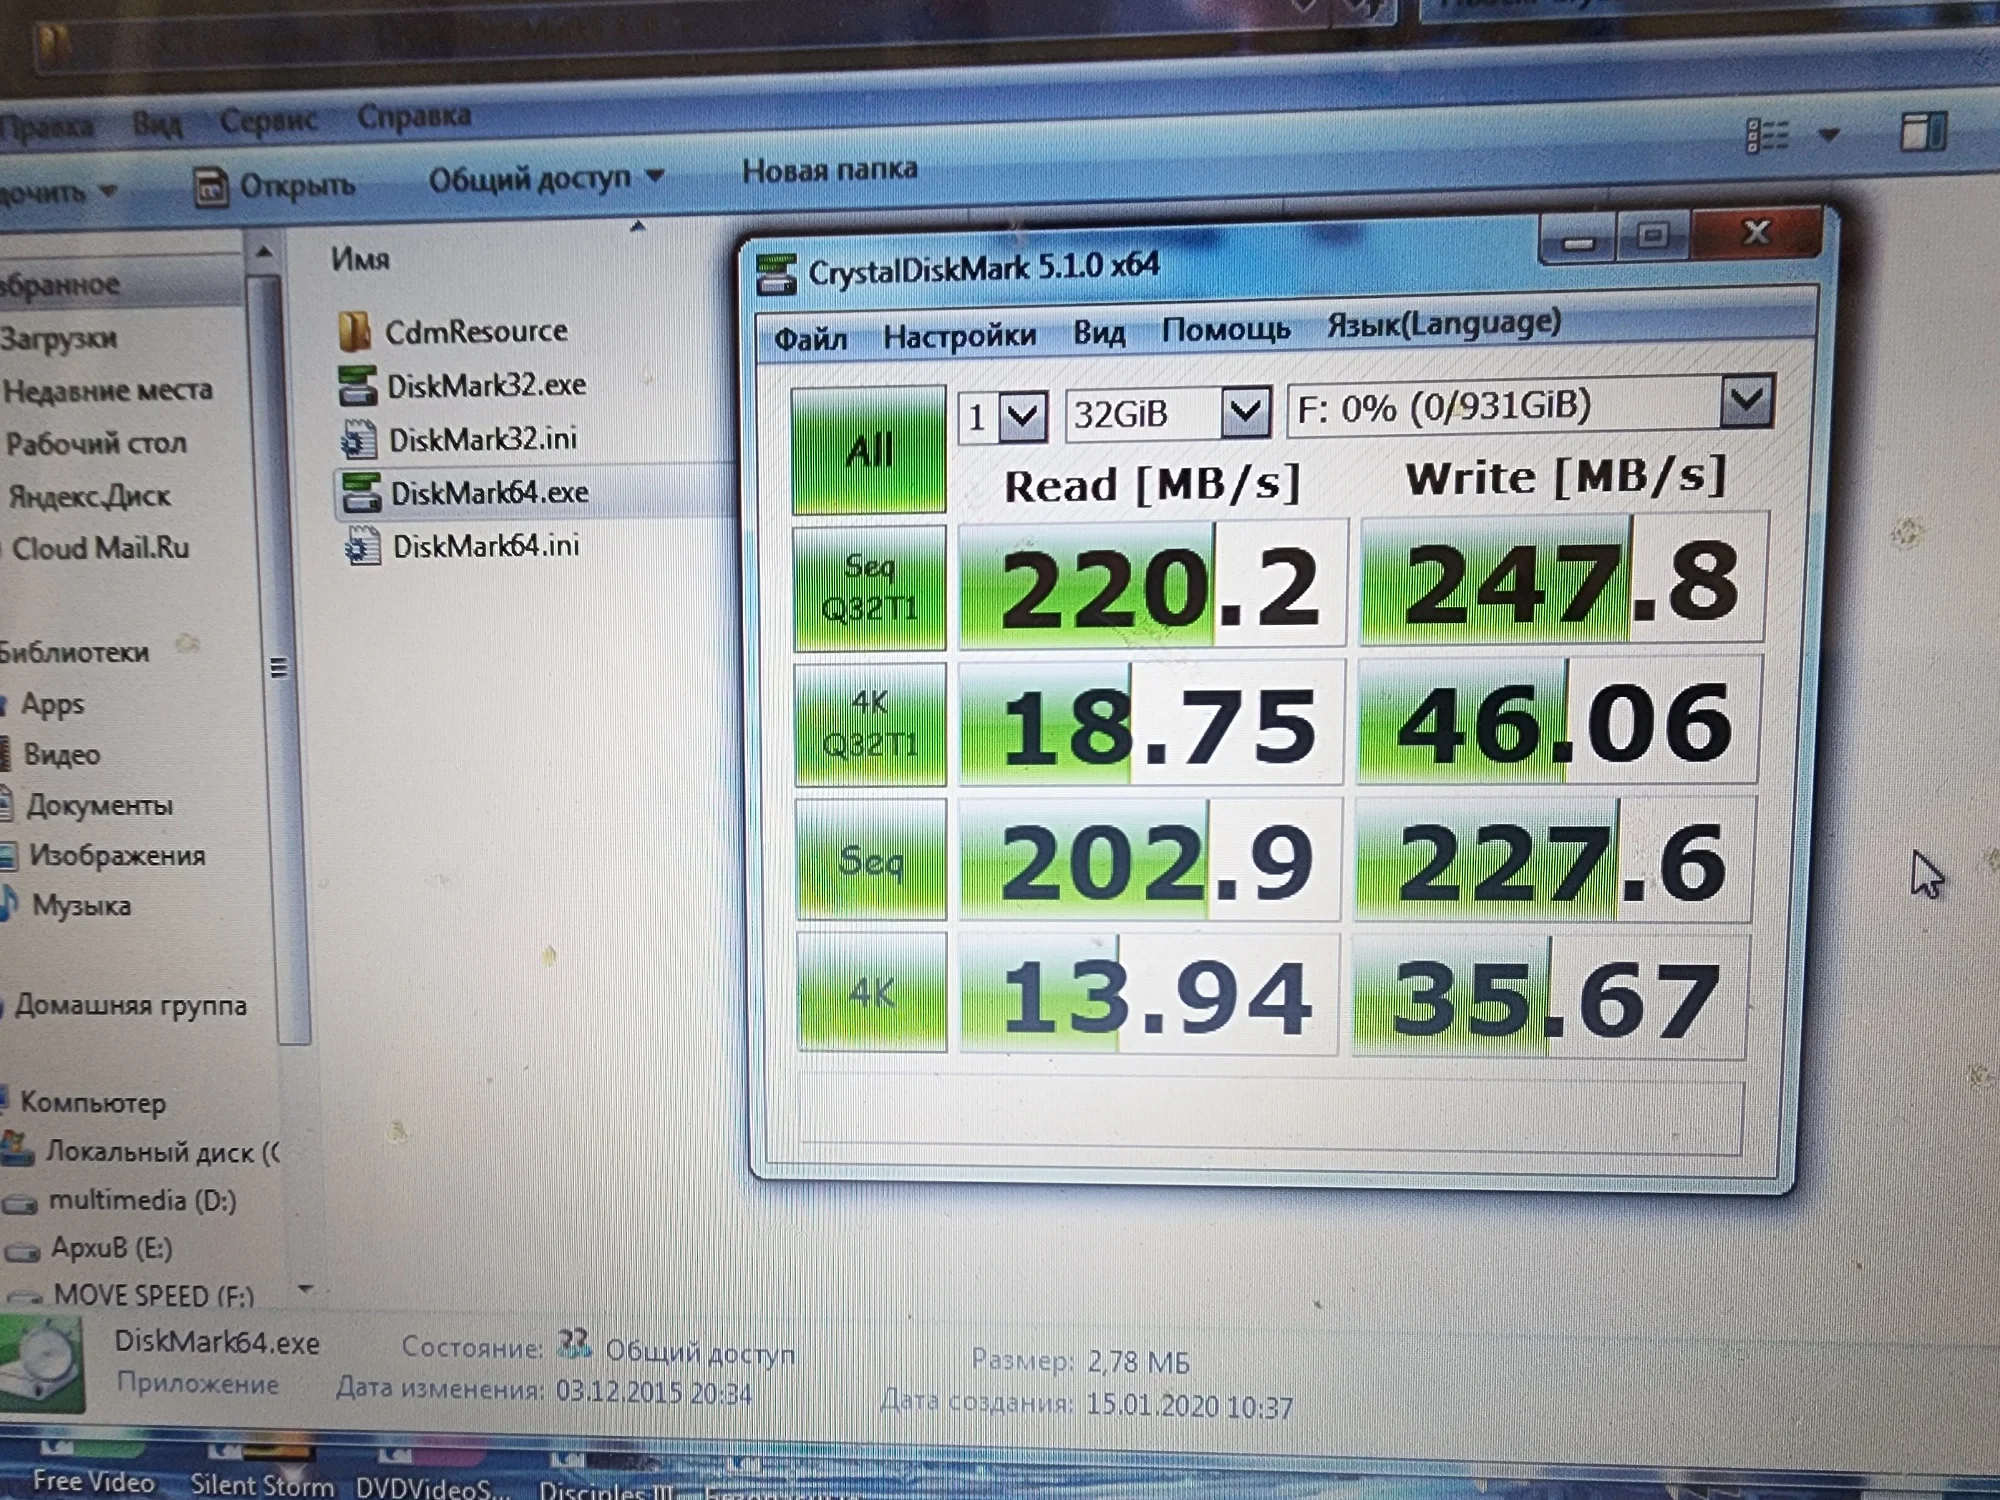Select the DiskMark64.ini file icon
Viewport: 2000px width, 1500px height.
pos(361,547)
